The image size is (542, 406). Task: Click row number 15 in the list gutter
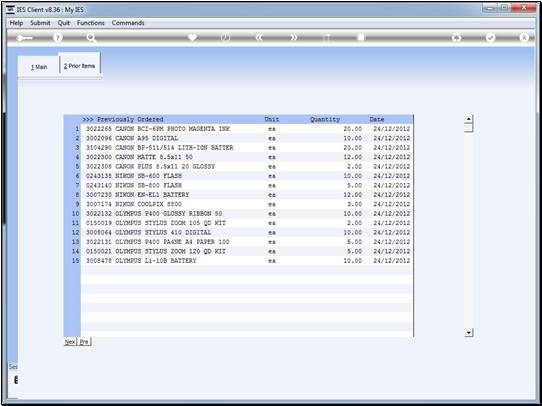pos(76,261)
